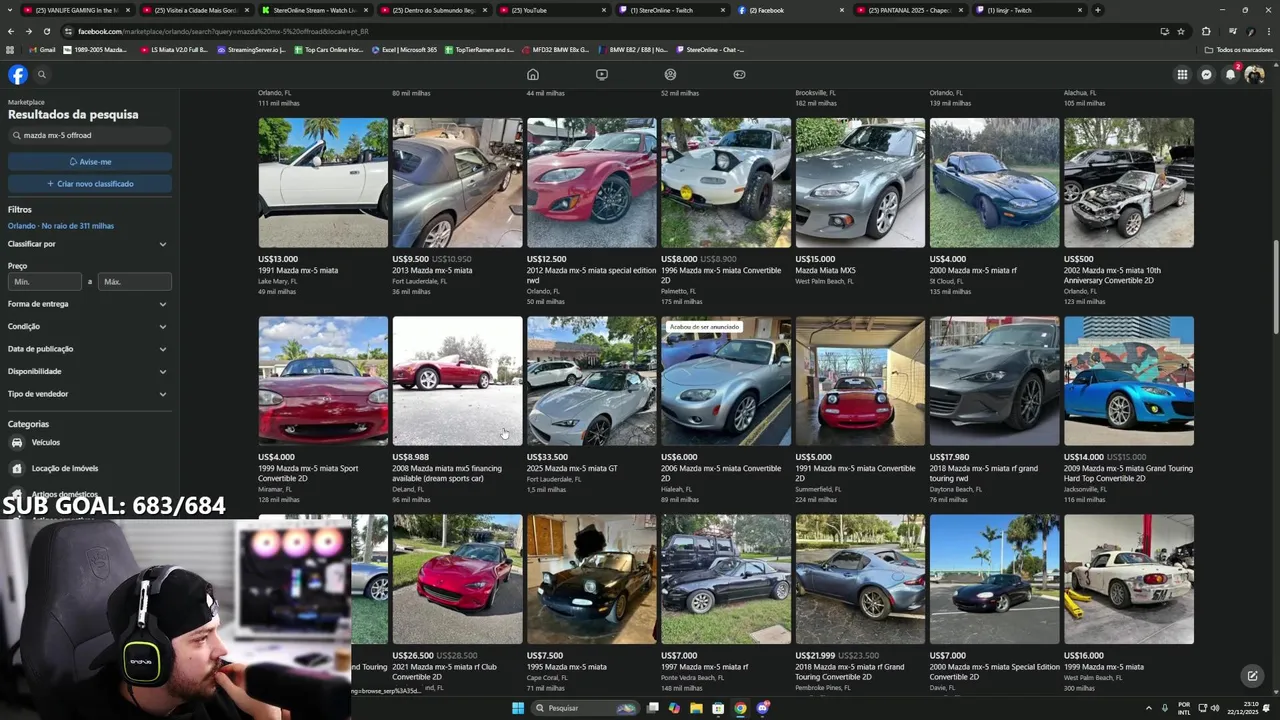Open Todos os marcadores folder
This screenshot has height=720, width=1280.
pos(1238,49)
